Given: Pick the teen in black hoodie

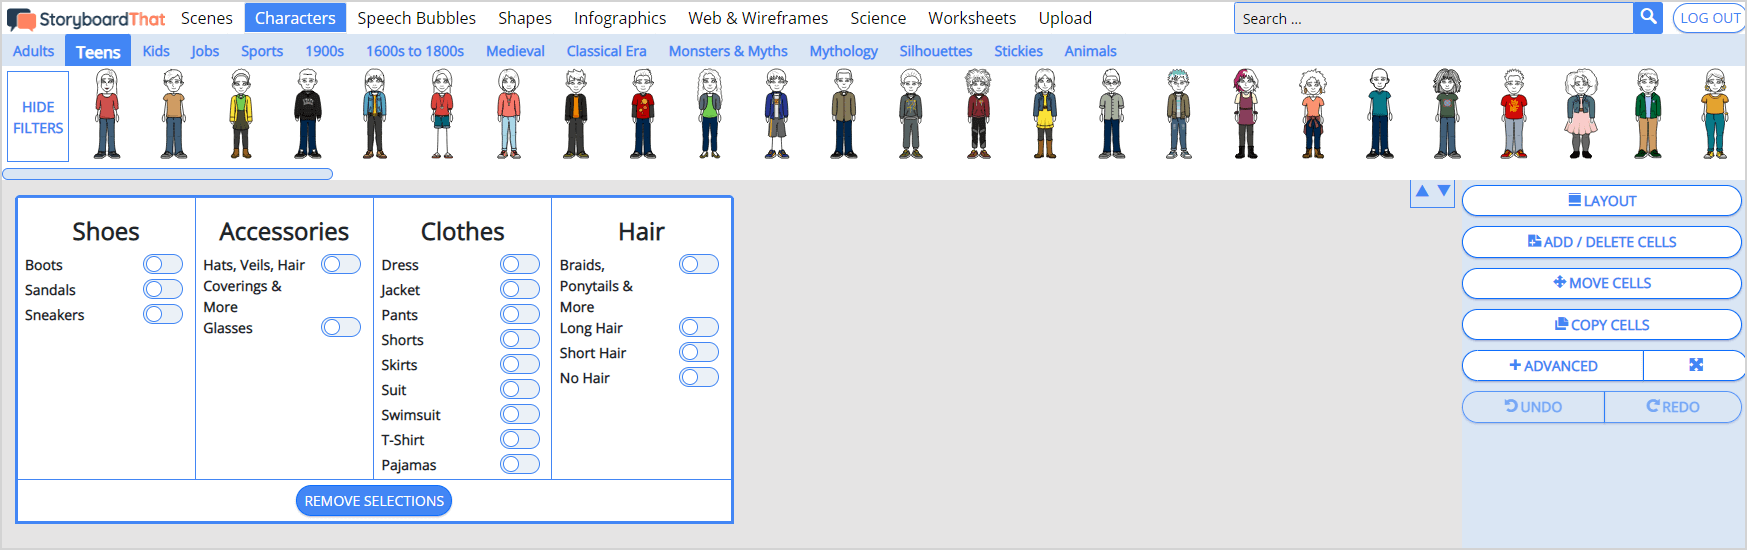Looking at the screenshot, I should tap(308, 114).
